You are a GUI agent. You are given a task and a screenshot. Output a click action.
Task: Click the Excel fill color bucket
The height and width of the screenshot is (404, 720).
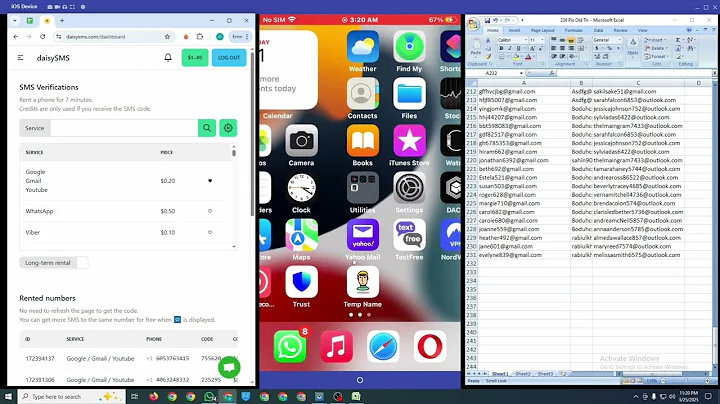click(516, 56)
